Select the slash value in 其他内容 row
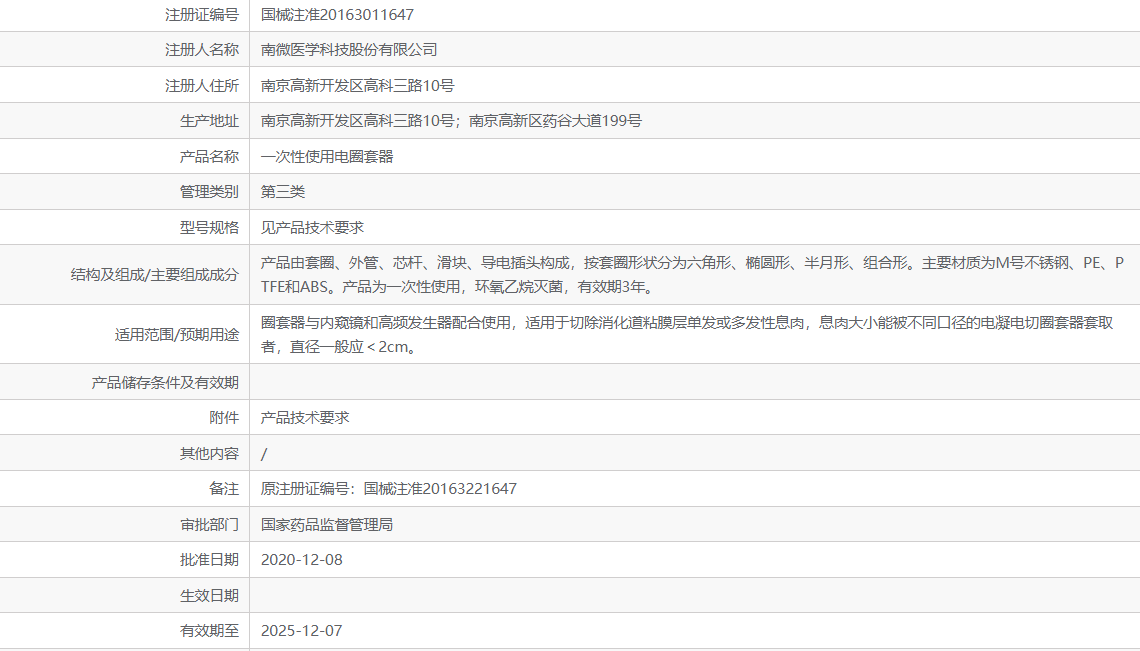Screen dimensions: 1140x651 point(264,454)
